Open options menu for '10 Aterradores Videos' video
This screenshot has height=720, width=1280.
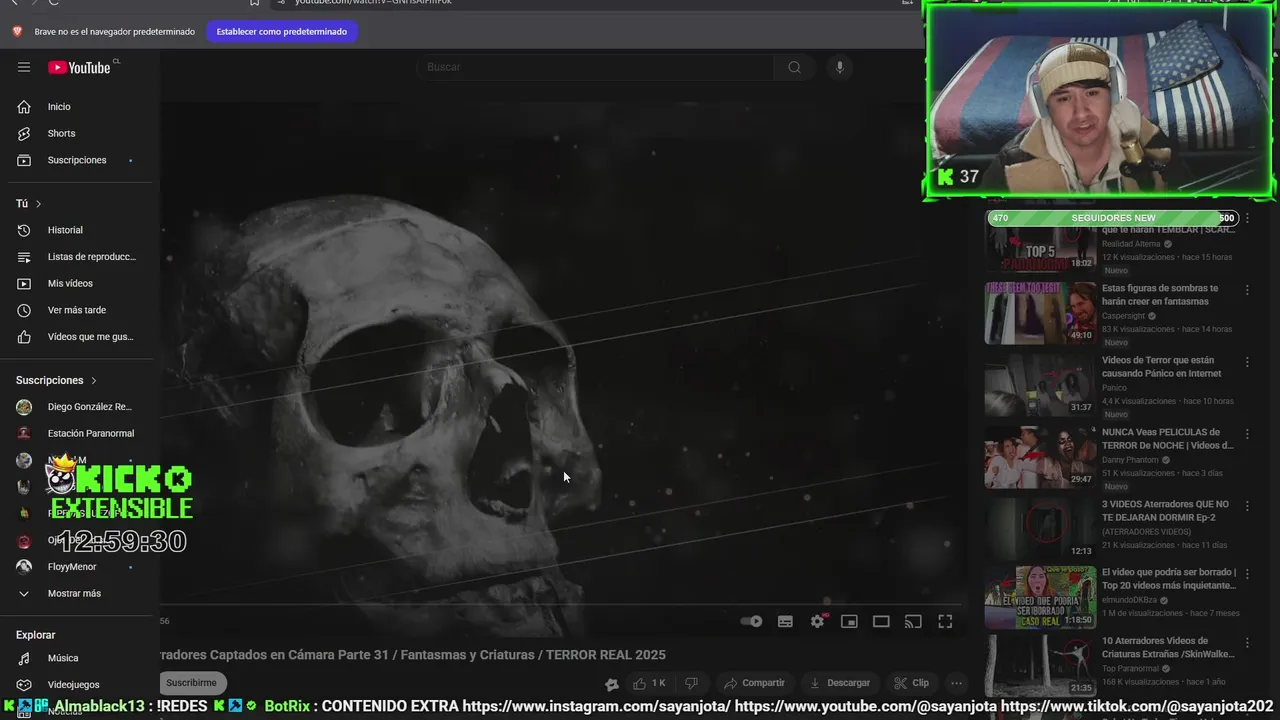point(1247,642)
